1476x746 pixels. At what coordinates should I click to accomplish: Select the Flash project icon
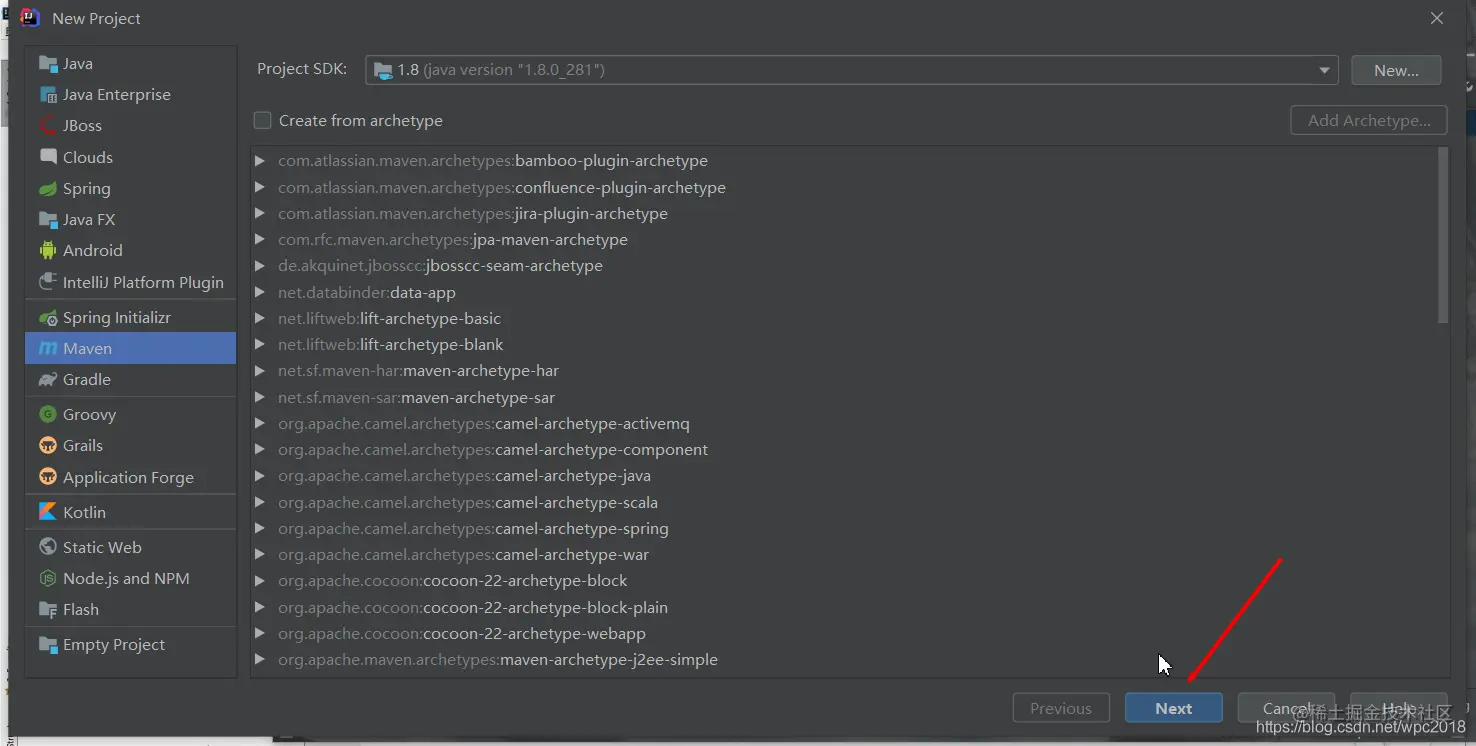[x=48, y=610]
